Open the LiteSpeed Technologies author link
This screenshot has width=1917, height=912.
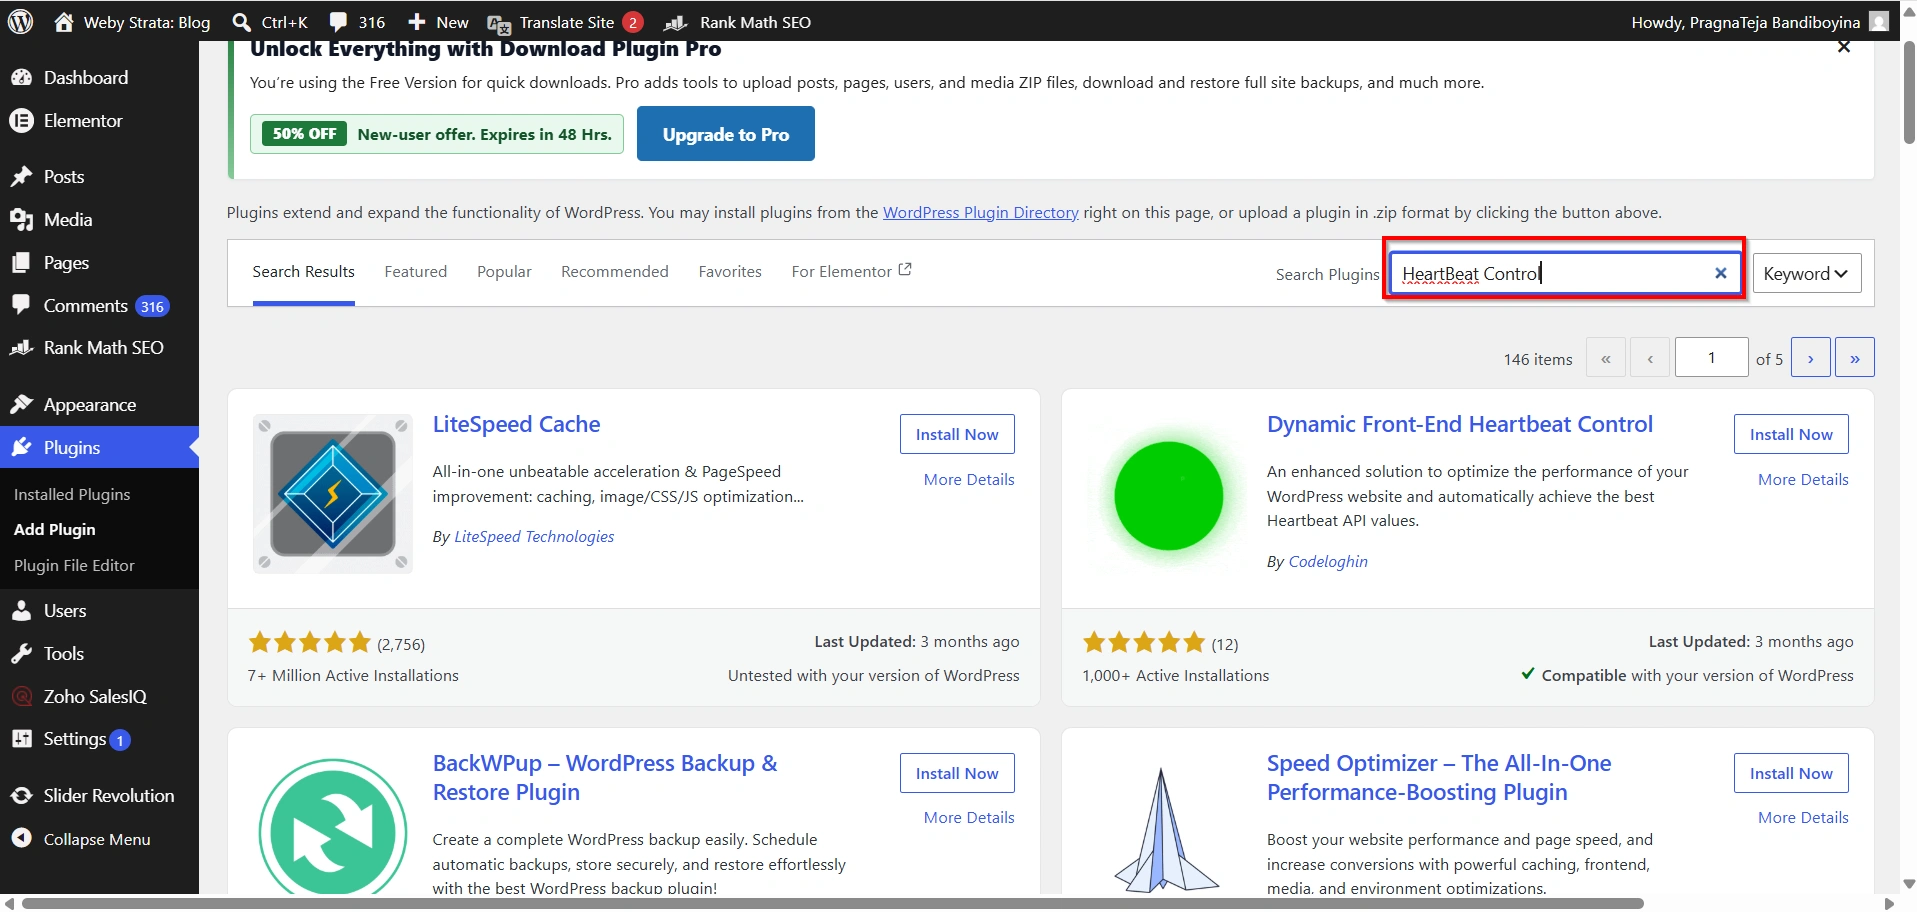point(534,537)
